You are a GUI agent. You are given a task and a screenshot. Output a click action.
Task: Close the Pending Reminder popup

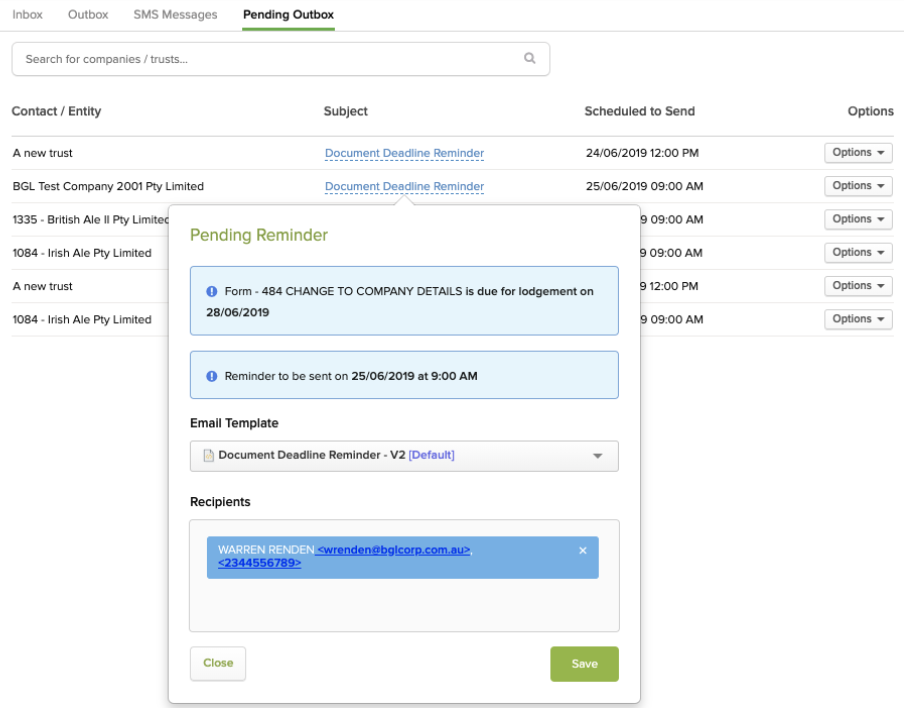pyautogui.click(x=218, y=663)
